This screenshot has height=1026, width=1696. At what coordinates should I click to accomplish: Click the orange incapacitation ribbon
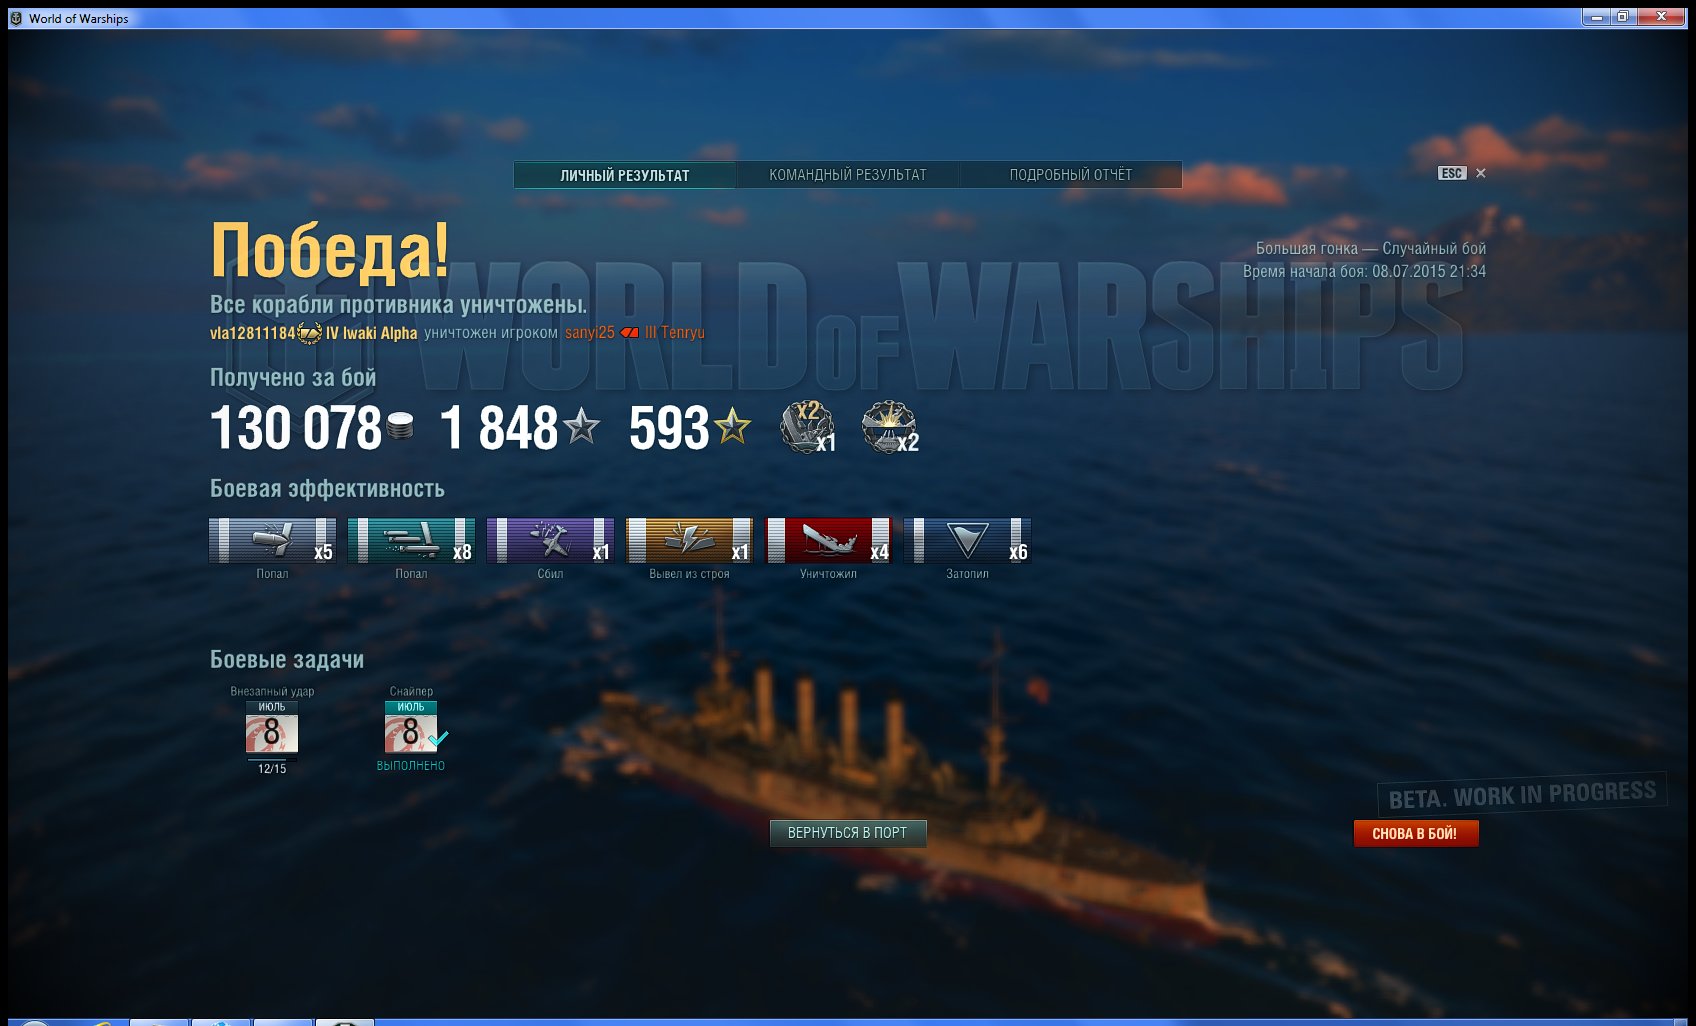(x=689, y=541)
